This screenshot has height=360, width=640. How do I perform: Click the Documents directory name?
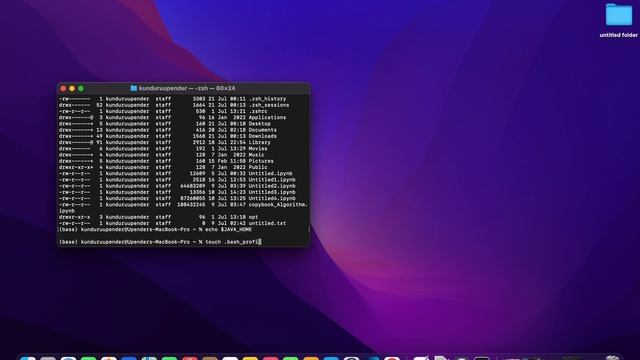pyautogui.click(x=262, y=130)
